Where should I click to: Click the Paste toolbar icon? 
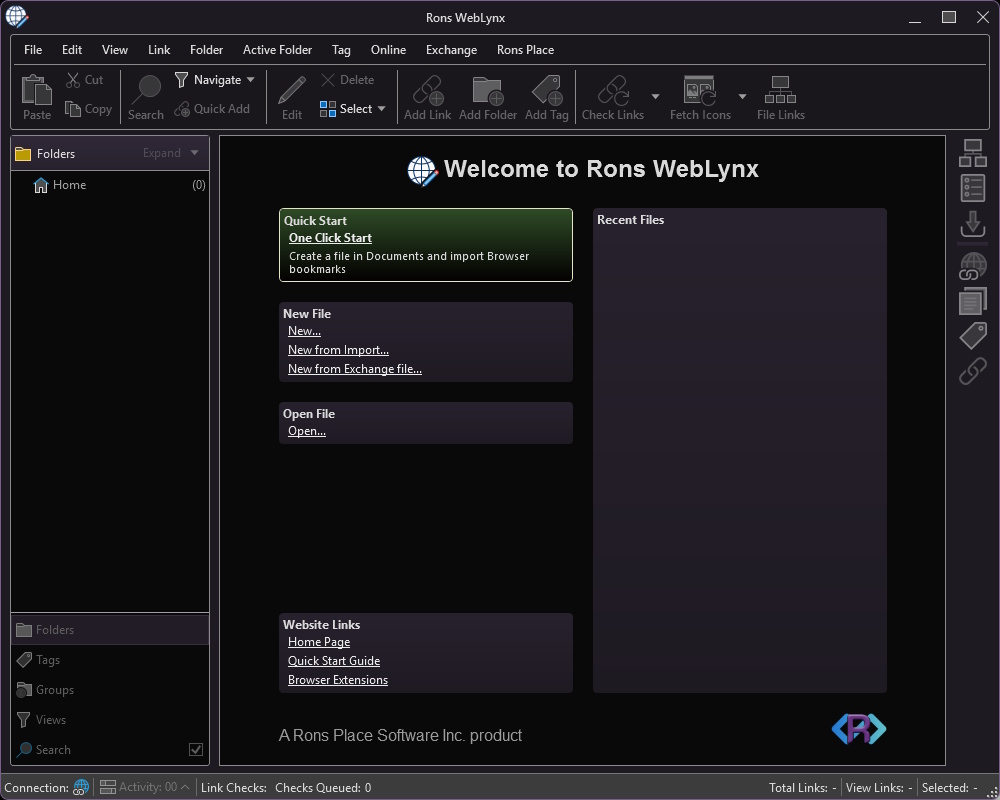click(x=37, y=90)
